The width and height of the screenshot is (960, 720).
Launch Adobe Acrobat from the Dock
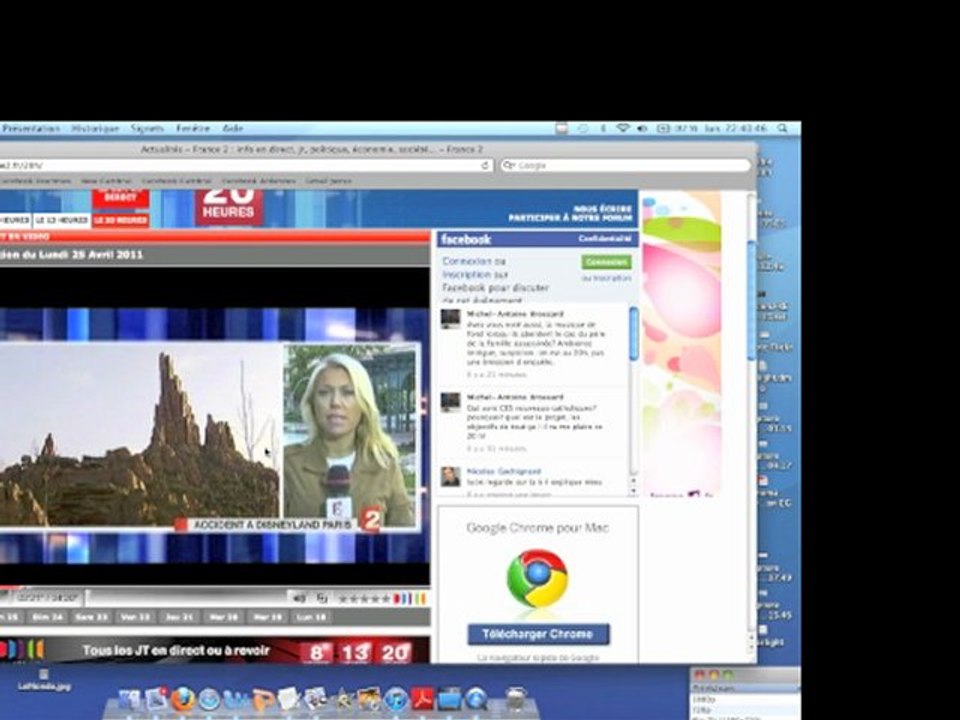coord(422,699)
